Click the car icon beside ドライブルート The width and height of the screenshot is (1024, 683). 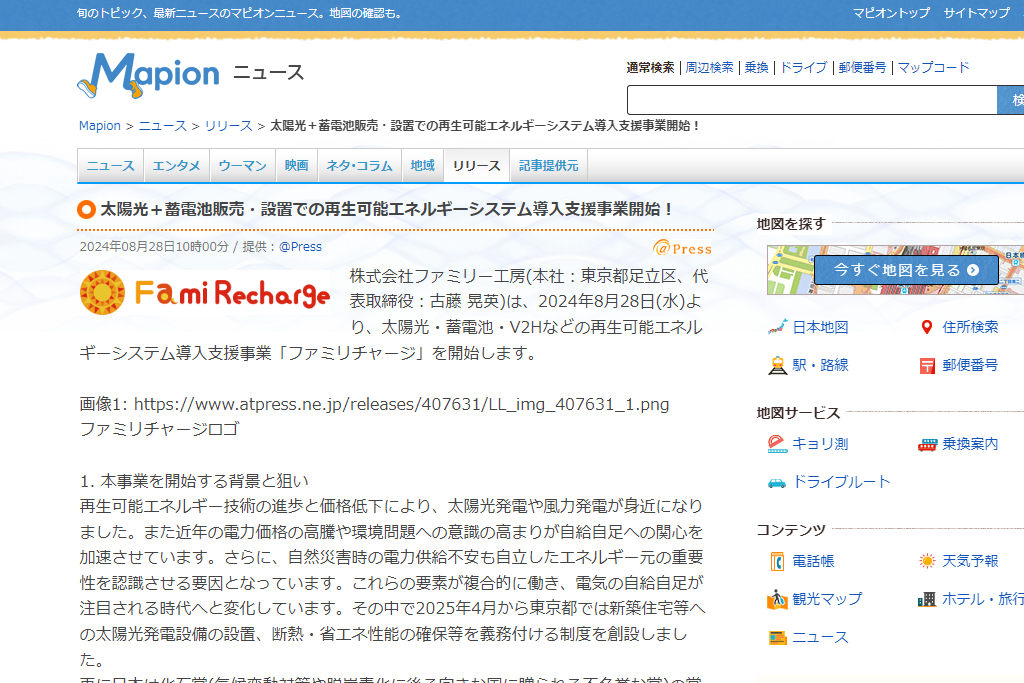pyautogui.click(x=777, y=483)
